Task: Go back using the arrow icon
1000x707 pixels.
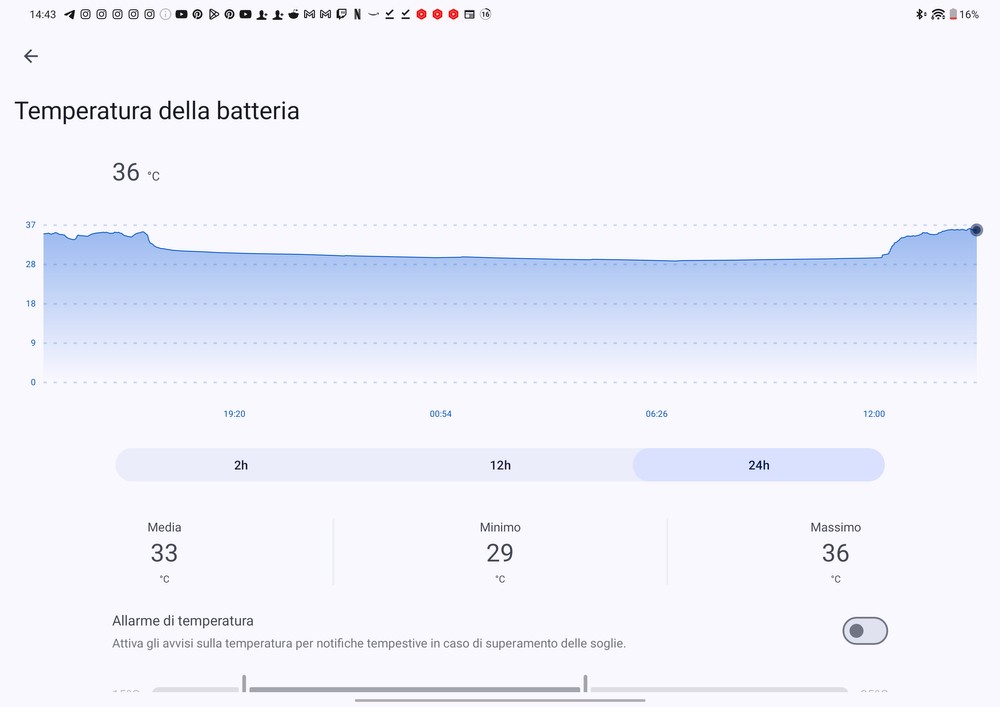Action: 31,56
